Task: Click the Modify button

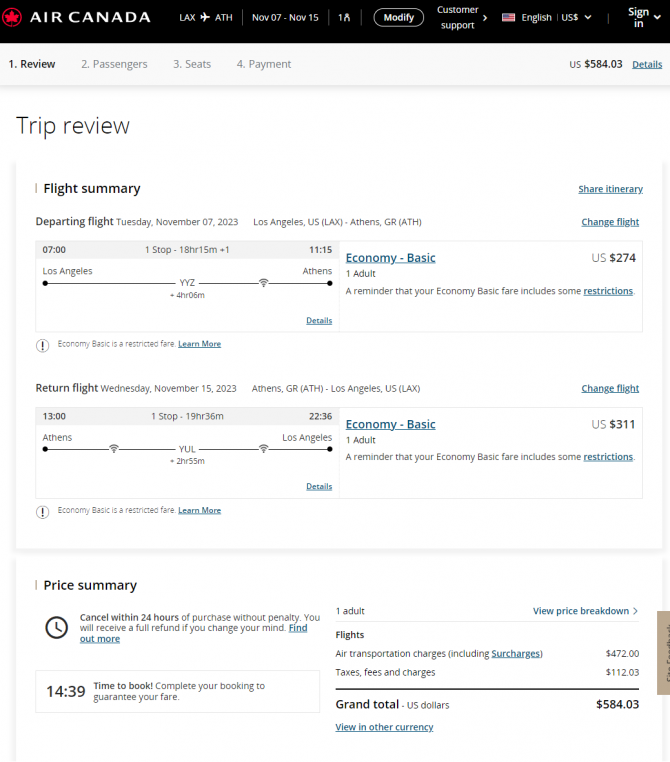Action: tap(398, 17)
